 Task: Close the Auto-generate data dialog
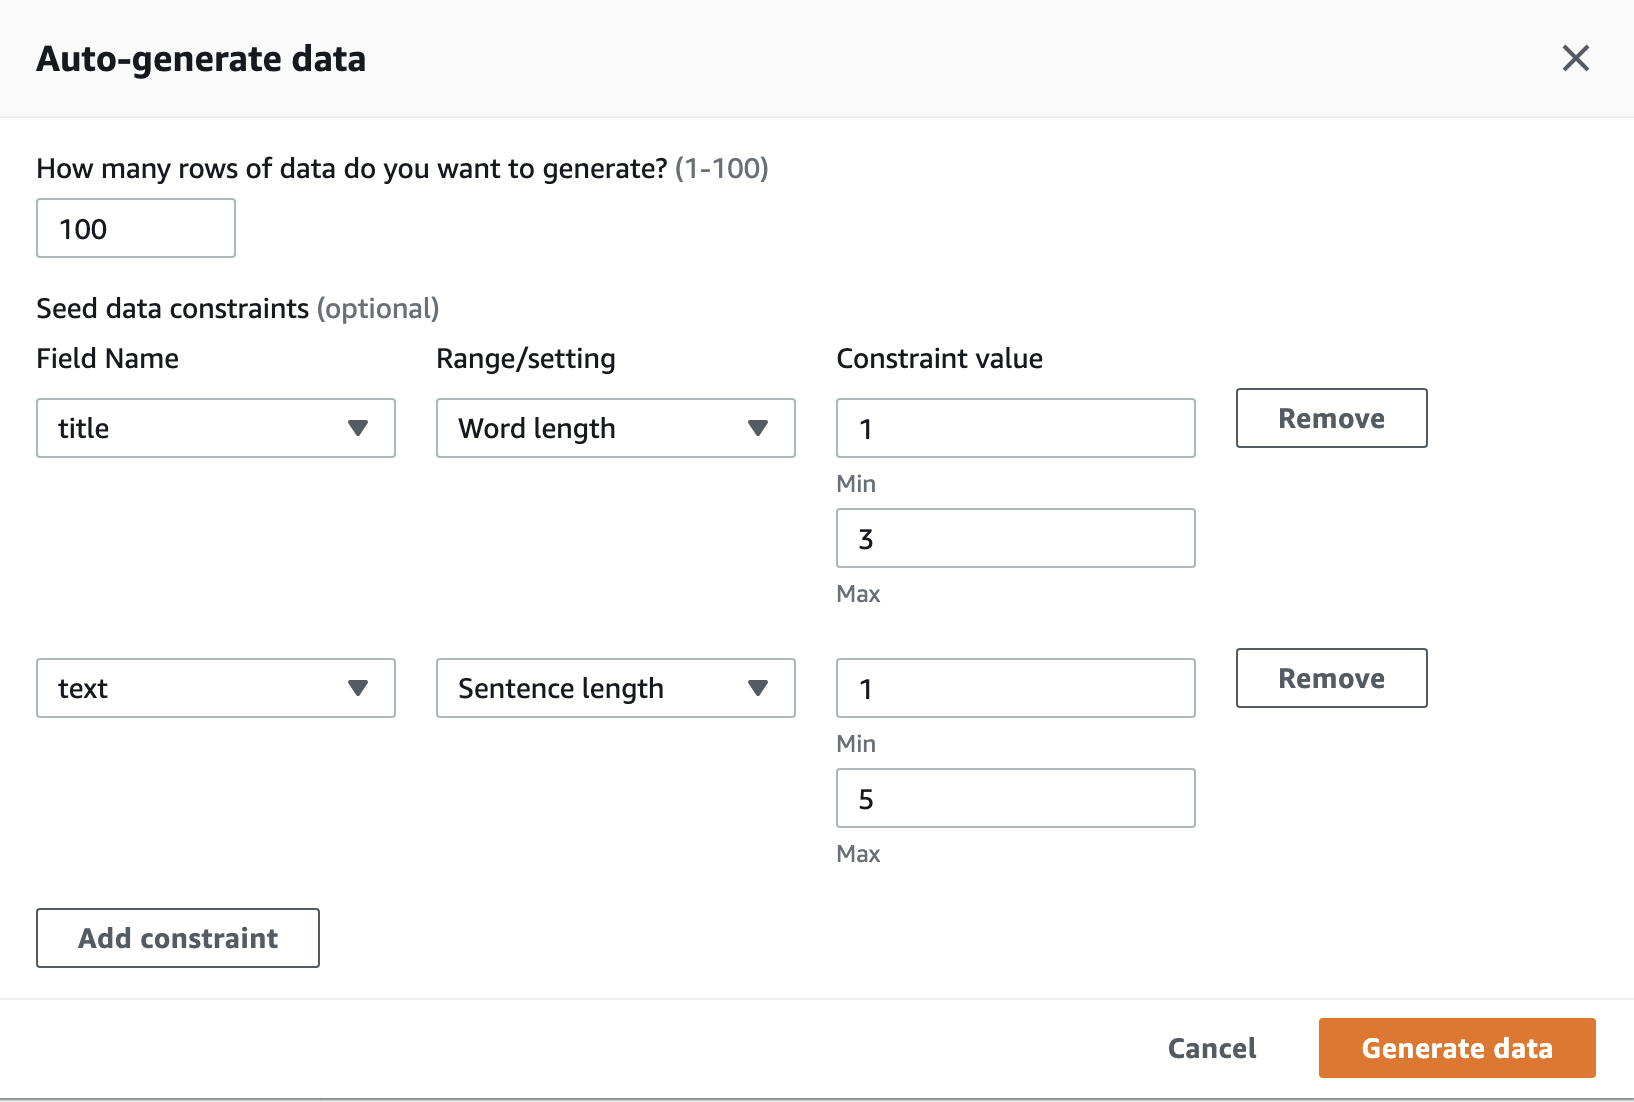coord(1576,58)
